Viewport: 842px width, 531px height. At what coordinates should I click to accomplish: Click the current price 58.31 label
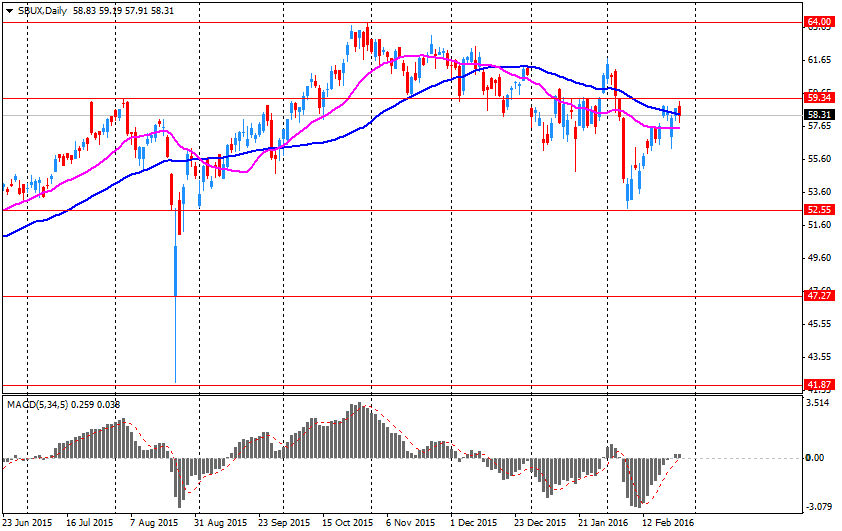[x=819, y=115]
